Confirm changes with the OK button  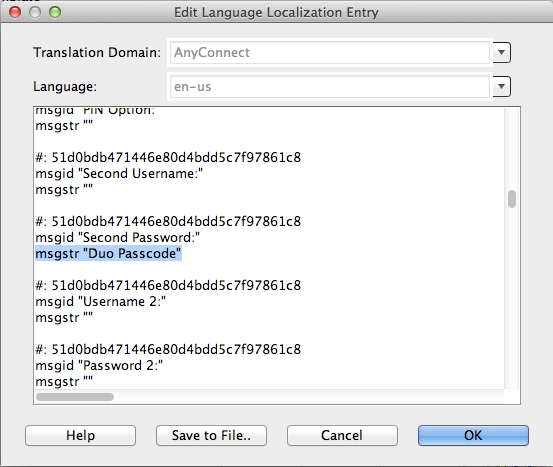point(473,435)
